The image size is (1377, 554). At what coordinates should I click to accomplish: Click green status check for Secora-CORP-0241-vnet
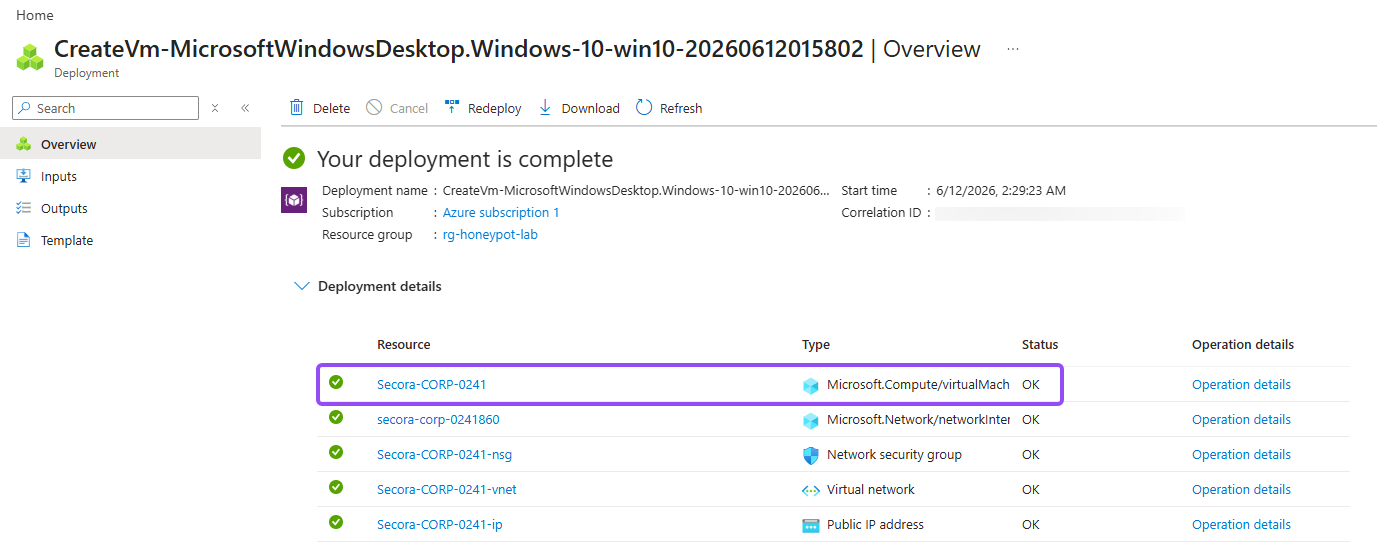[336, 487]
